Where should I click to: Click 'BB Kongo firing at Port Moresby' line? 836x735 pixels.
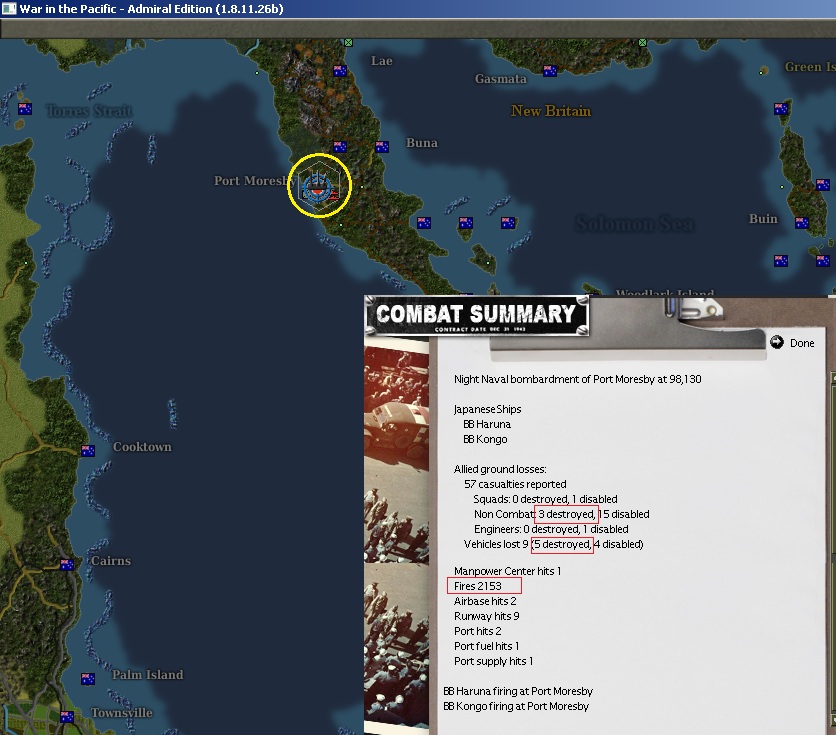[516, 706]
